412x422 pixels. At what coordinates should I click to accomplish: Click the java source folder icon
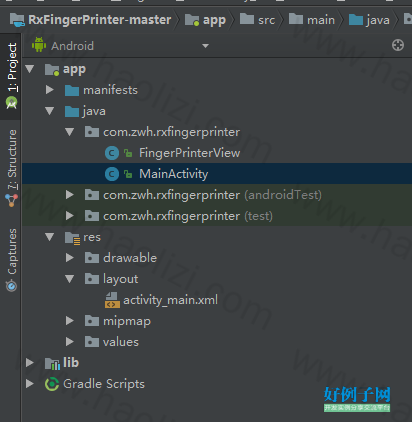[x=72, y=111]
